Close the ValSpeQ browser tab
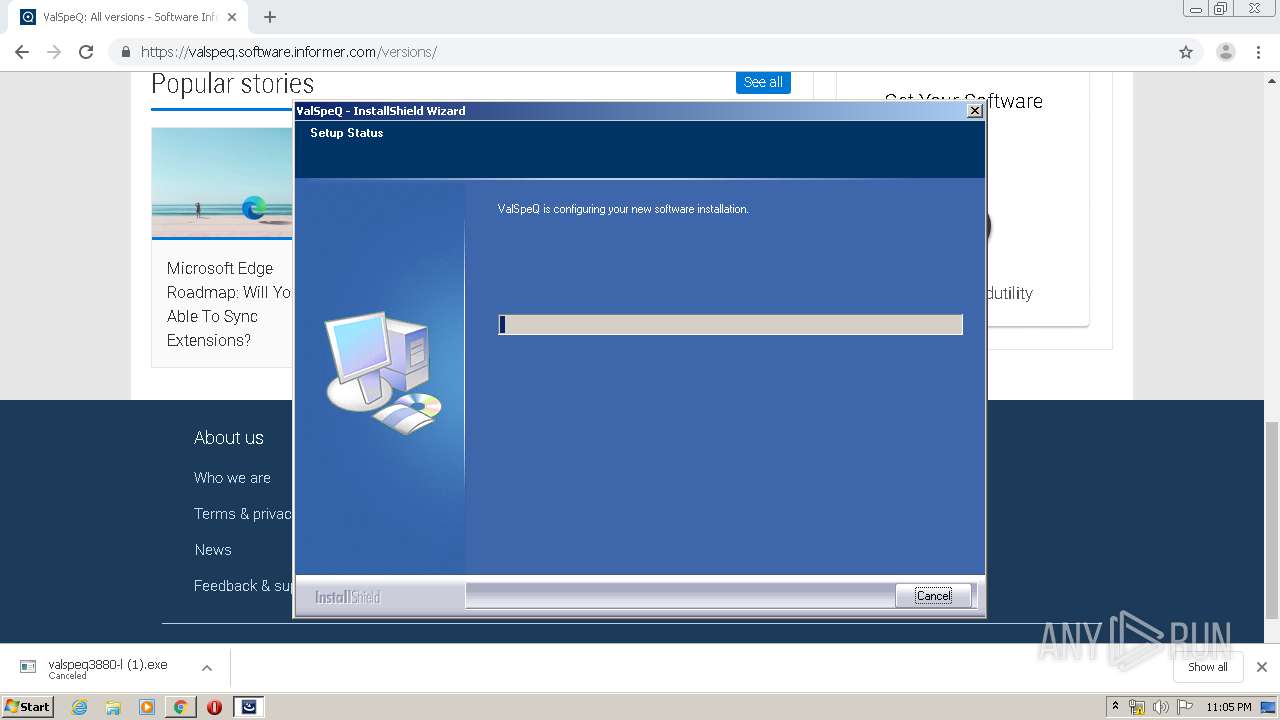 [x=232, y=17]
